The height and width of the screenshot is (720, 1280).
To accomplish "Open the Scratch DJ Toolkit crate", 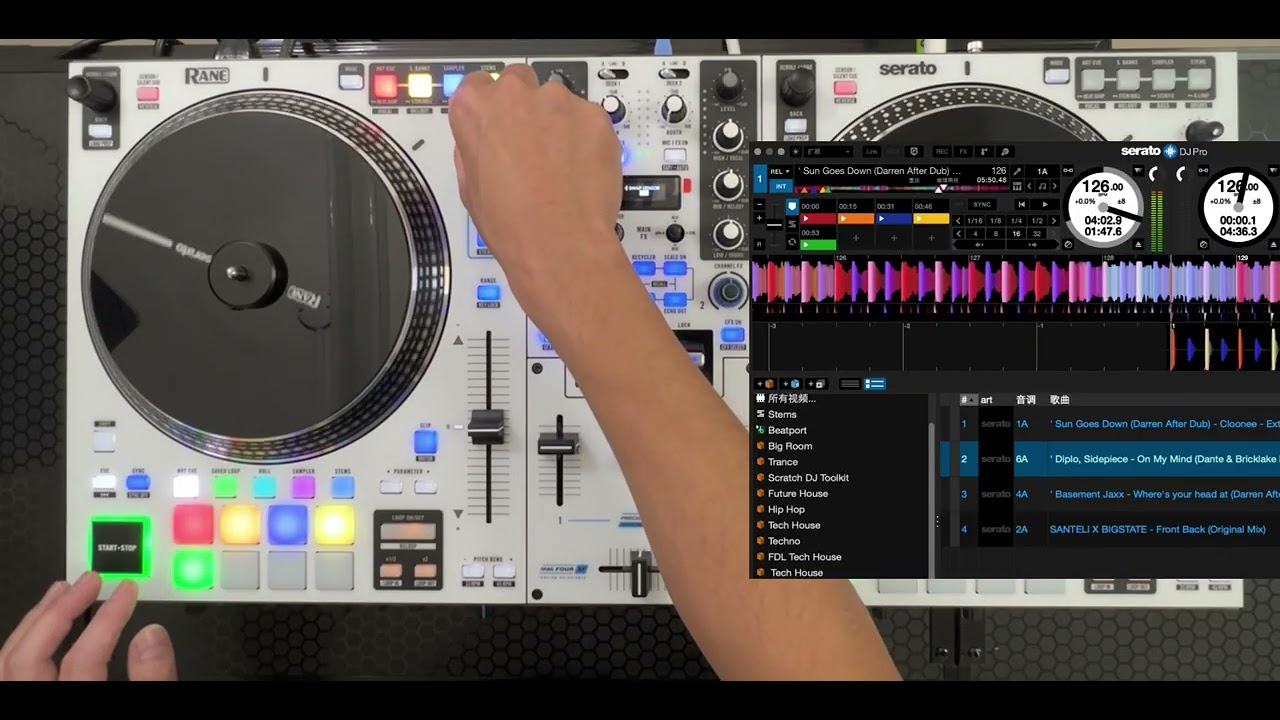I will (808, 478).
